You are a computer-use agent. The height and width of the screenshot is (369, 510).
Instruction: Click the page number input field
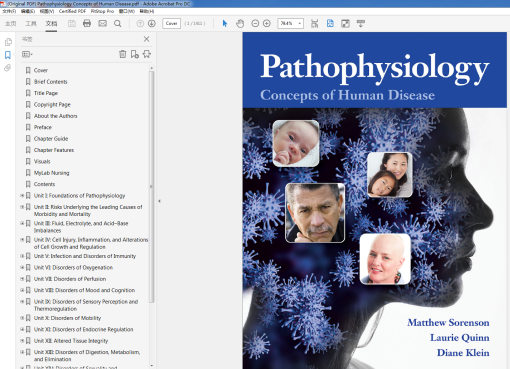(x=171, y=23)
